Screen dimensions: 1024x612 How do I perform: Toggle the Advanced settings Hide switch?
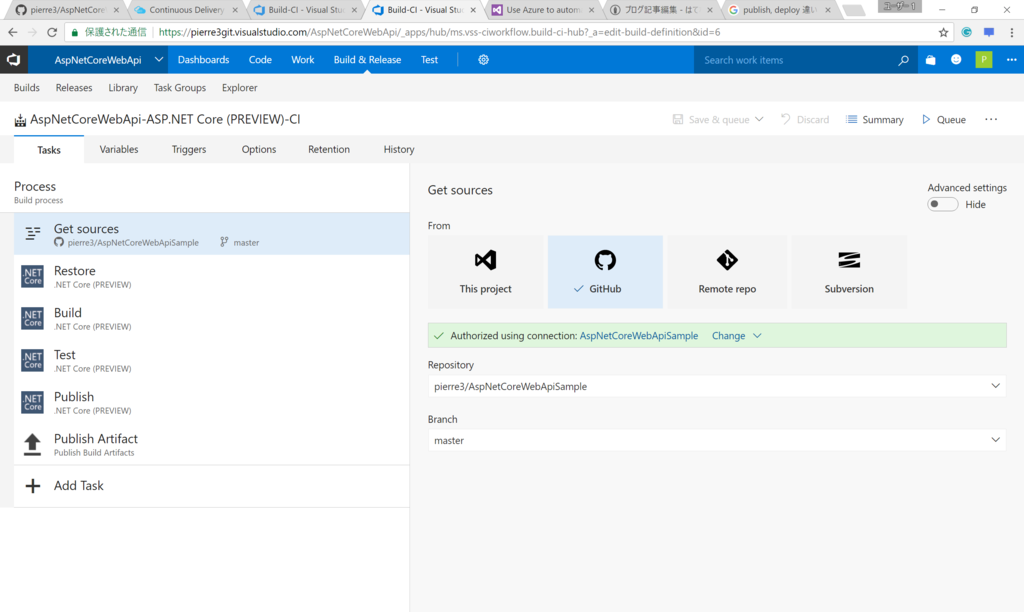[x=942, y=204]
